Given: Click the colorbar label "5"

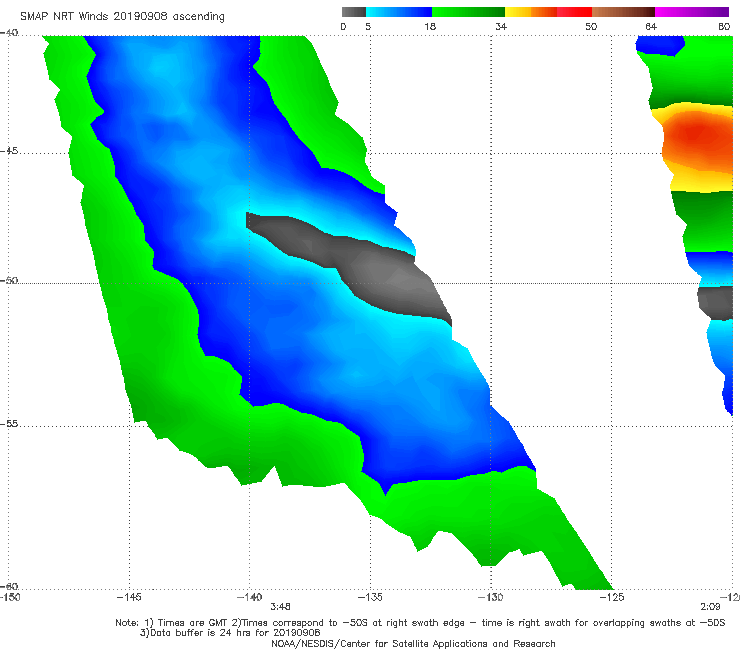Looking at the screenshot, I should point(368,26).
